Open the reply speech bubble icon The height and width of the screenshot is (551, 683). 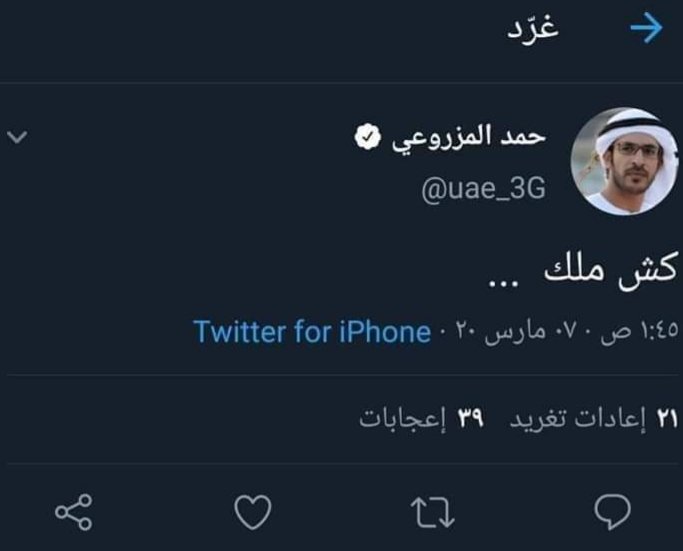point(612,511)
